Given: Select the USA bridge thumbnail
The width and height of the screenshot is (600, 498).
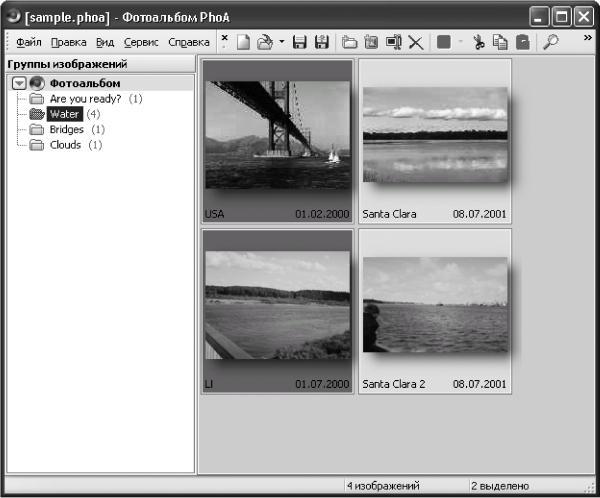Looking at the screenshot, I should coord(277,141).
